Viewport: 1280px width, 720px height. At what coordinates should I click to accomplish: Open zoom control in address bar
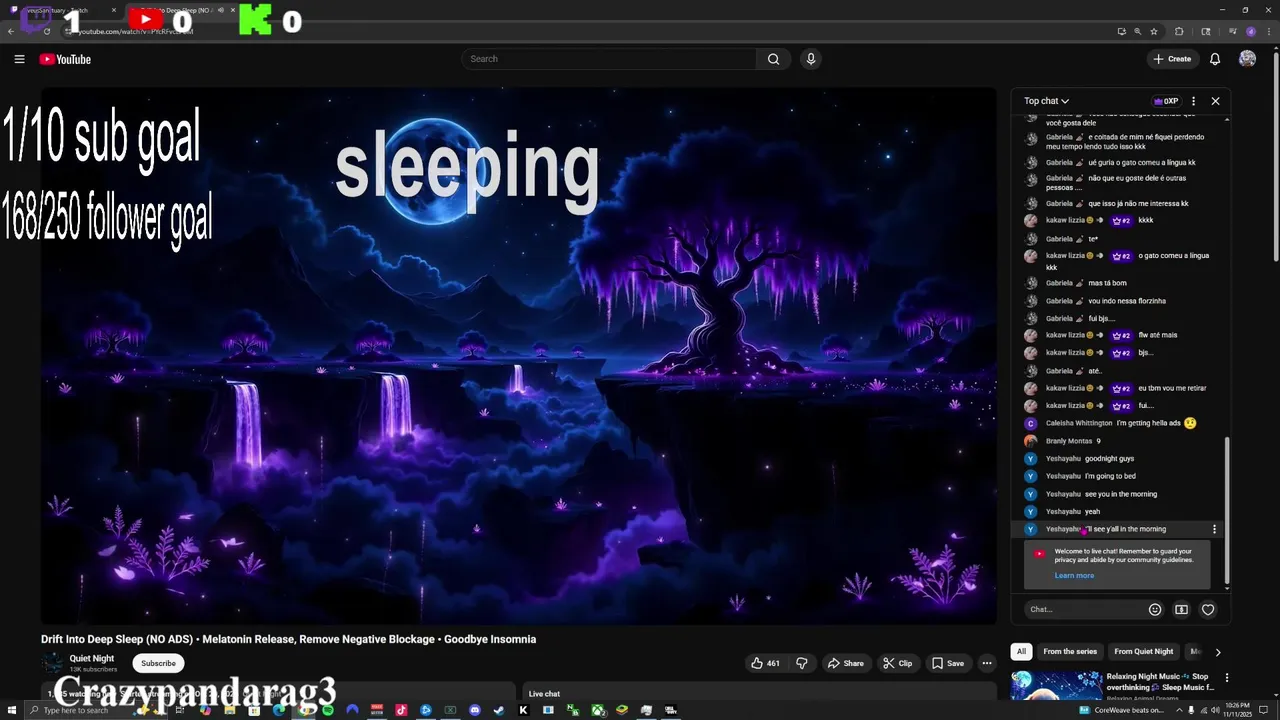(x=1137, y=31)
